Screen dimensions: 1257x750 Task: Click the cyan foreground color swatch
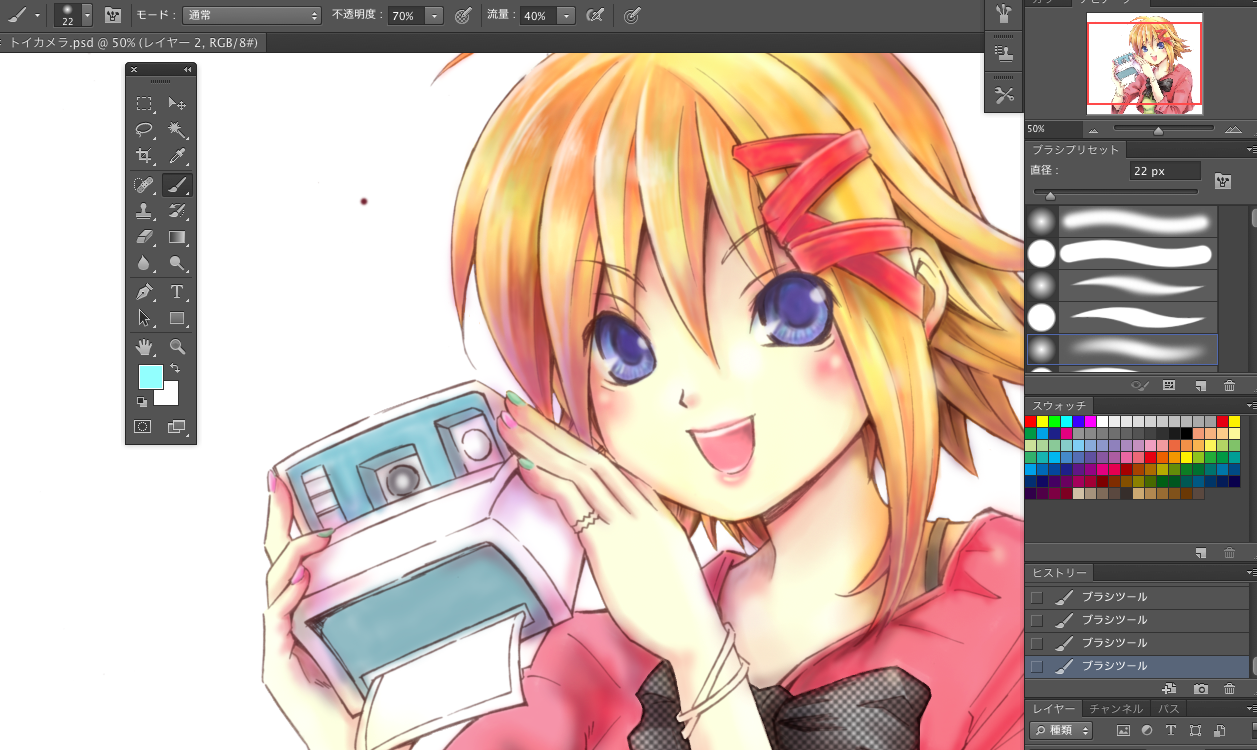pos(150,377)
